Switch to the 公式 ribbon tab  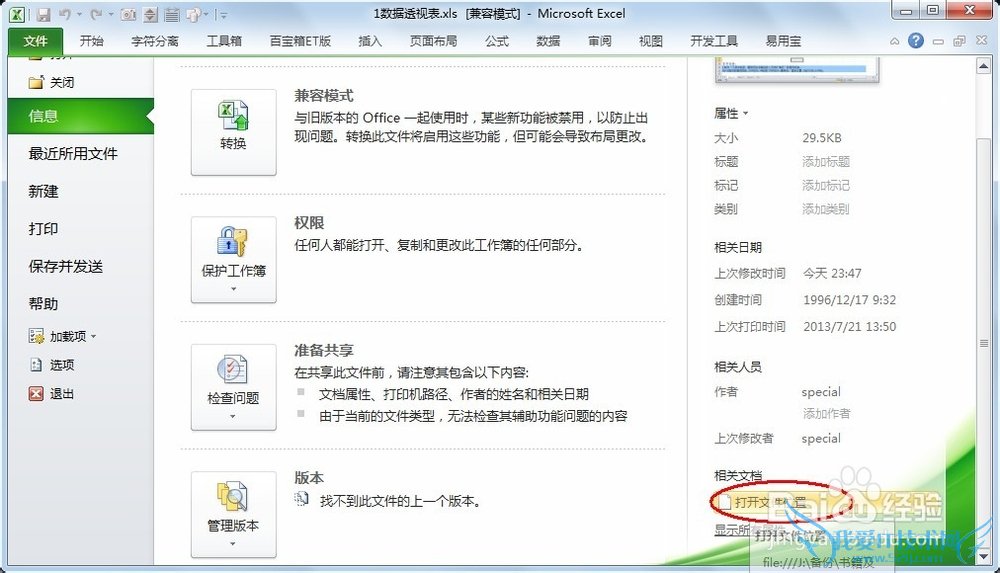(x=496, y=41)
